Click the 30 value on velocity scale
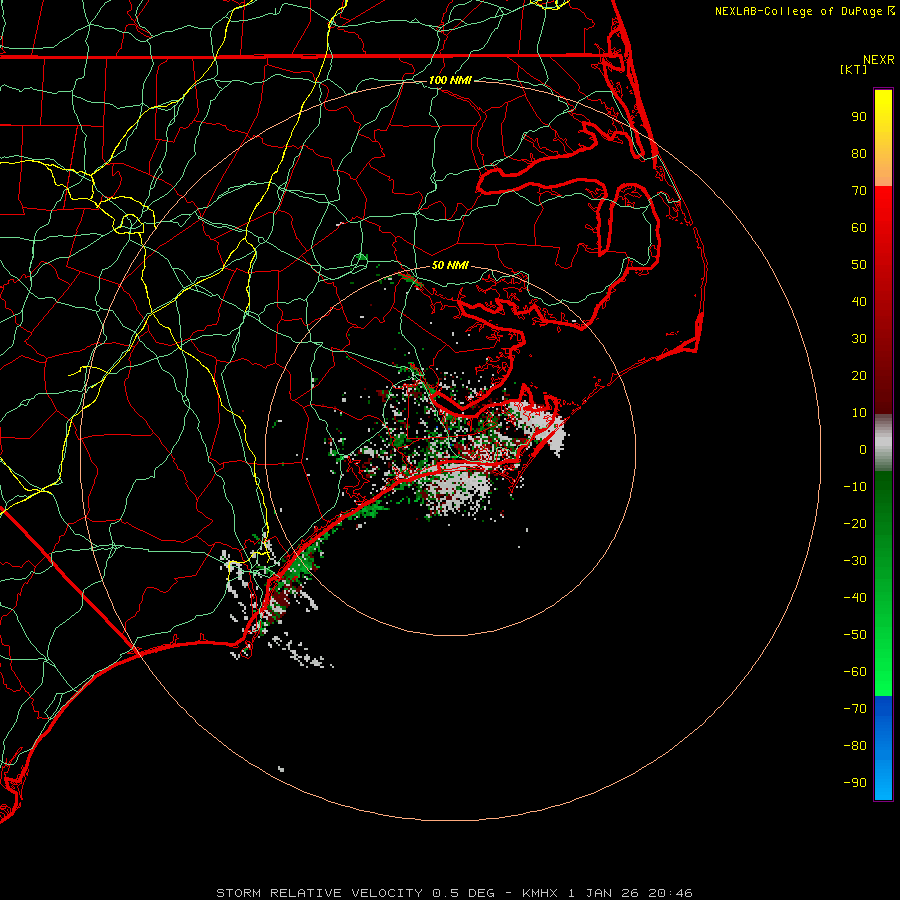Screen dimensions: 900x900 click(859, 339)
